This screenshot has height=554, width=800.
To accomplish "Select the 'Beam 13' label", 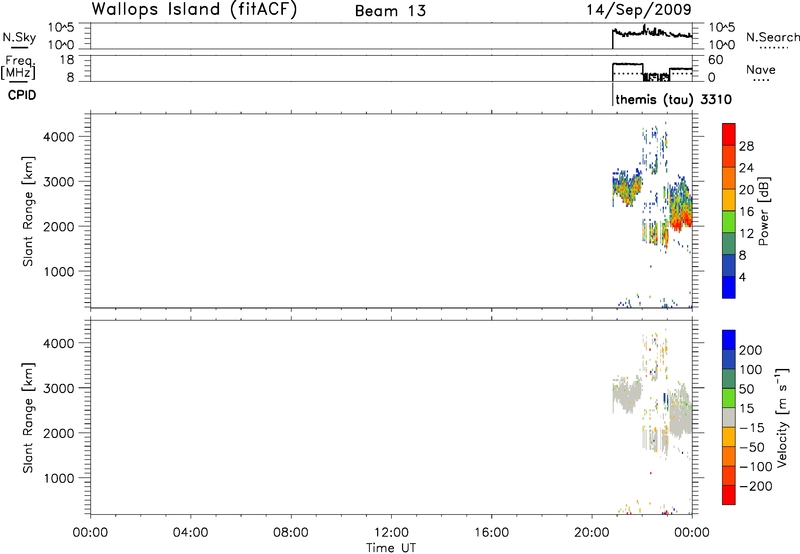I will coord(390,11).
